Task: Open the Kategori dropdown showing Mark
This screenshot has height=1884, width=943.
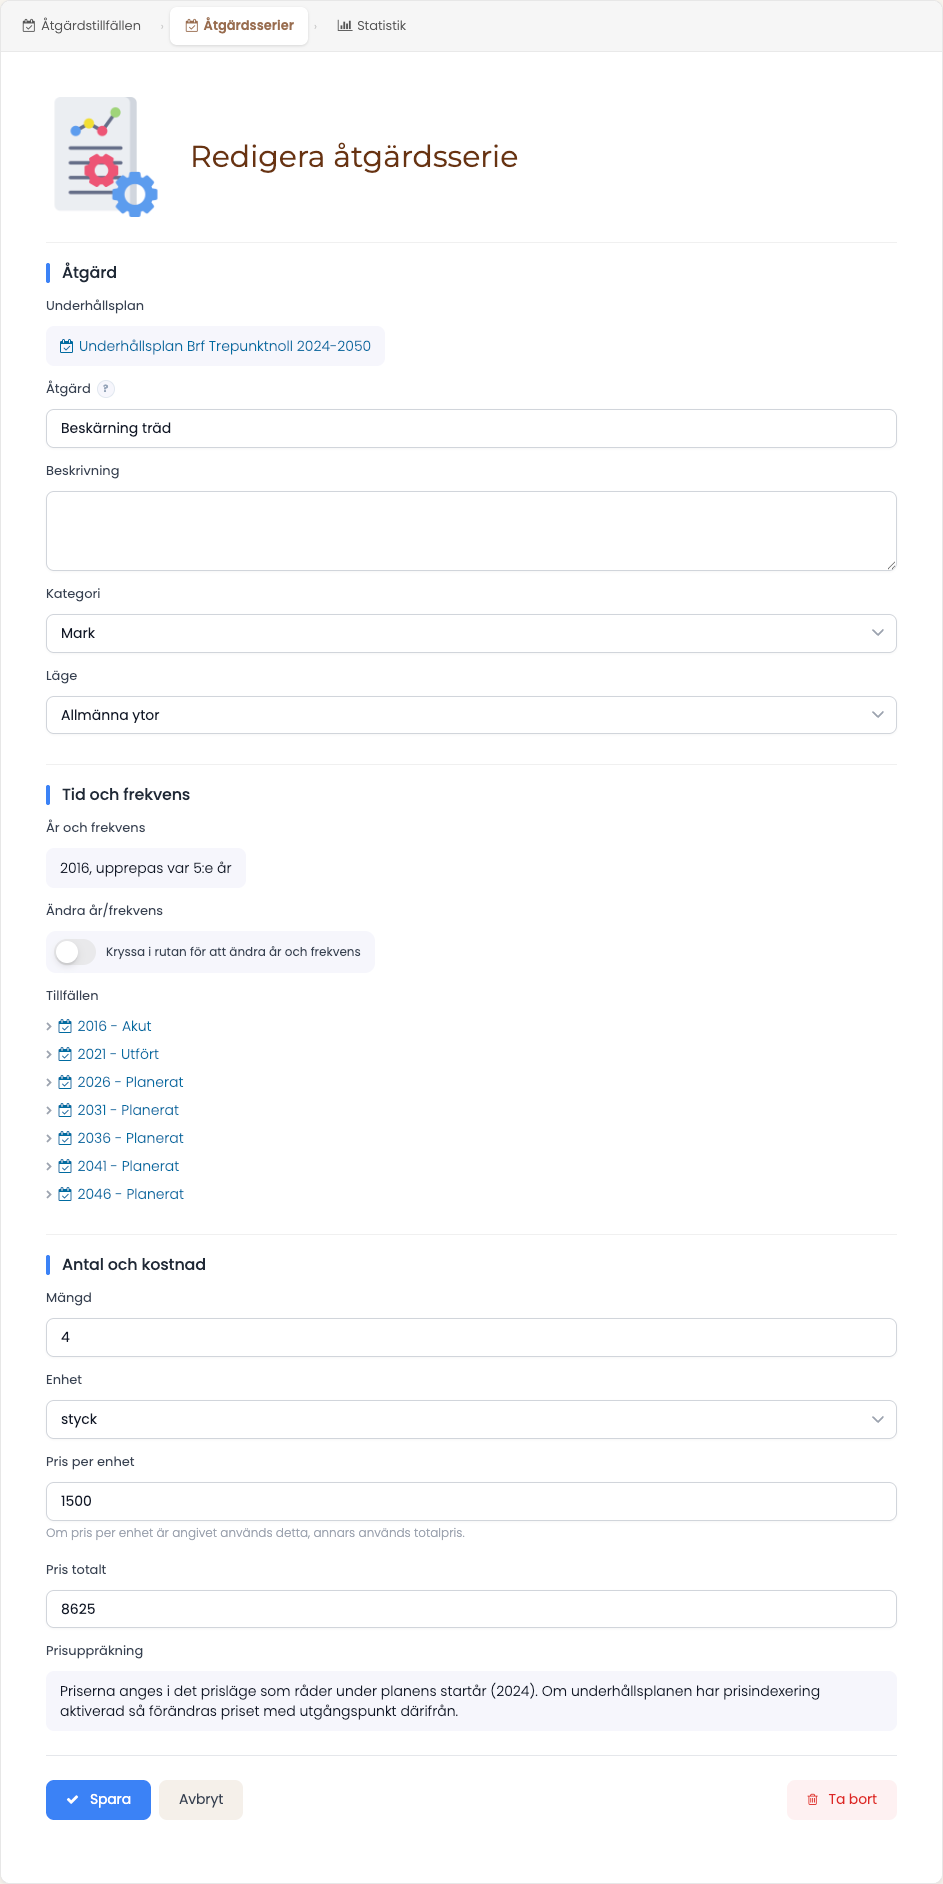Action: [x=471, y=633]
